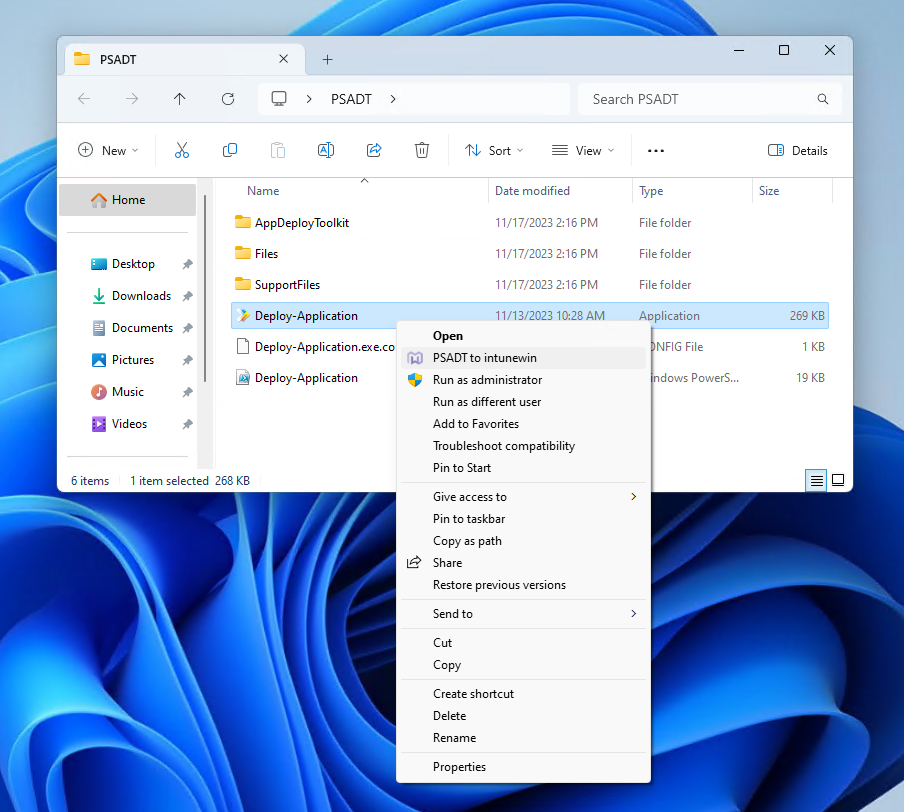Choose Delete in context menu
This screenshot has width=904, height=812.
click(x=523, y=716)
